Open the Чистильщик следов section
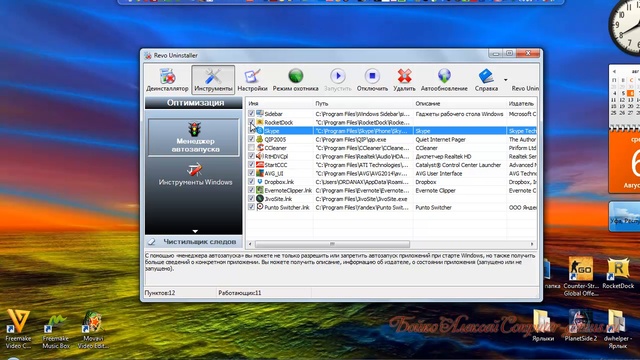640x360 pixels. pyautogui.click(x=193, y=242)
